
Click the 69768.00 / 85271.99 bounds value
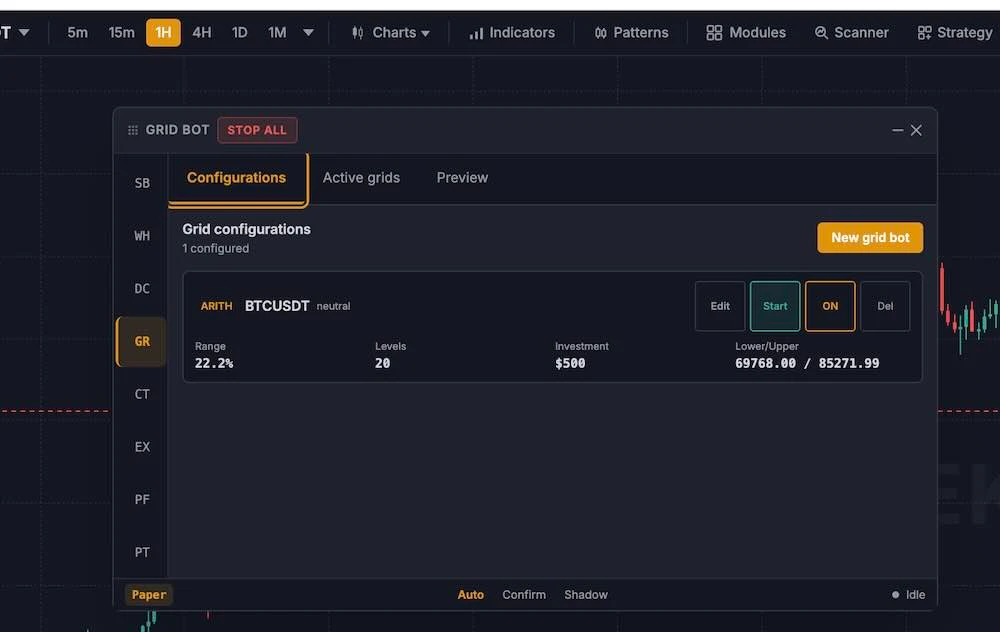point(807,364)
